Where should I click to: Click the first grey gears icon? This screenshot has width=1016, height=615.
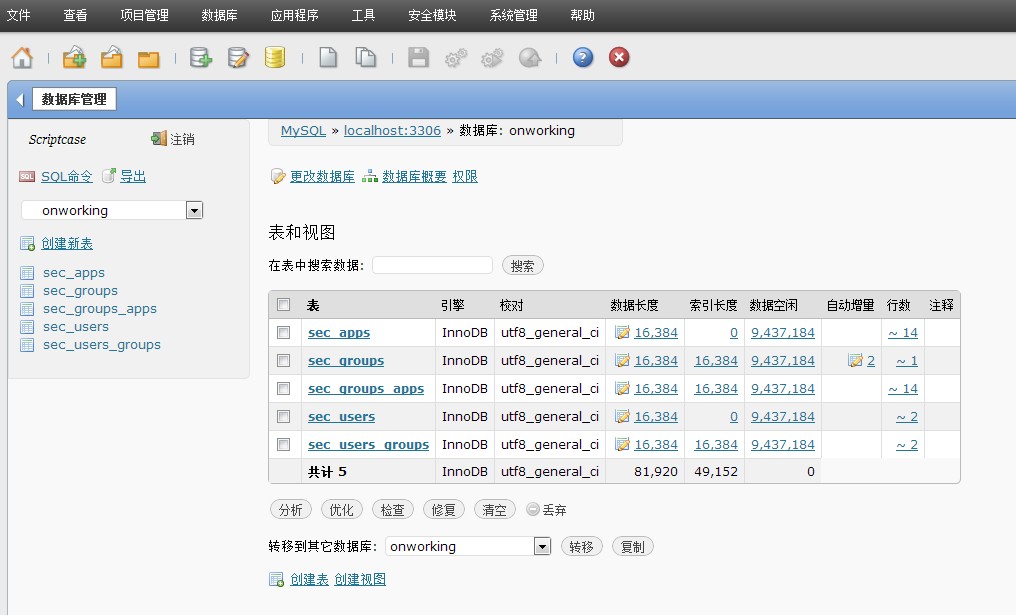456,58
